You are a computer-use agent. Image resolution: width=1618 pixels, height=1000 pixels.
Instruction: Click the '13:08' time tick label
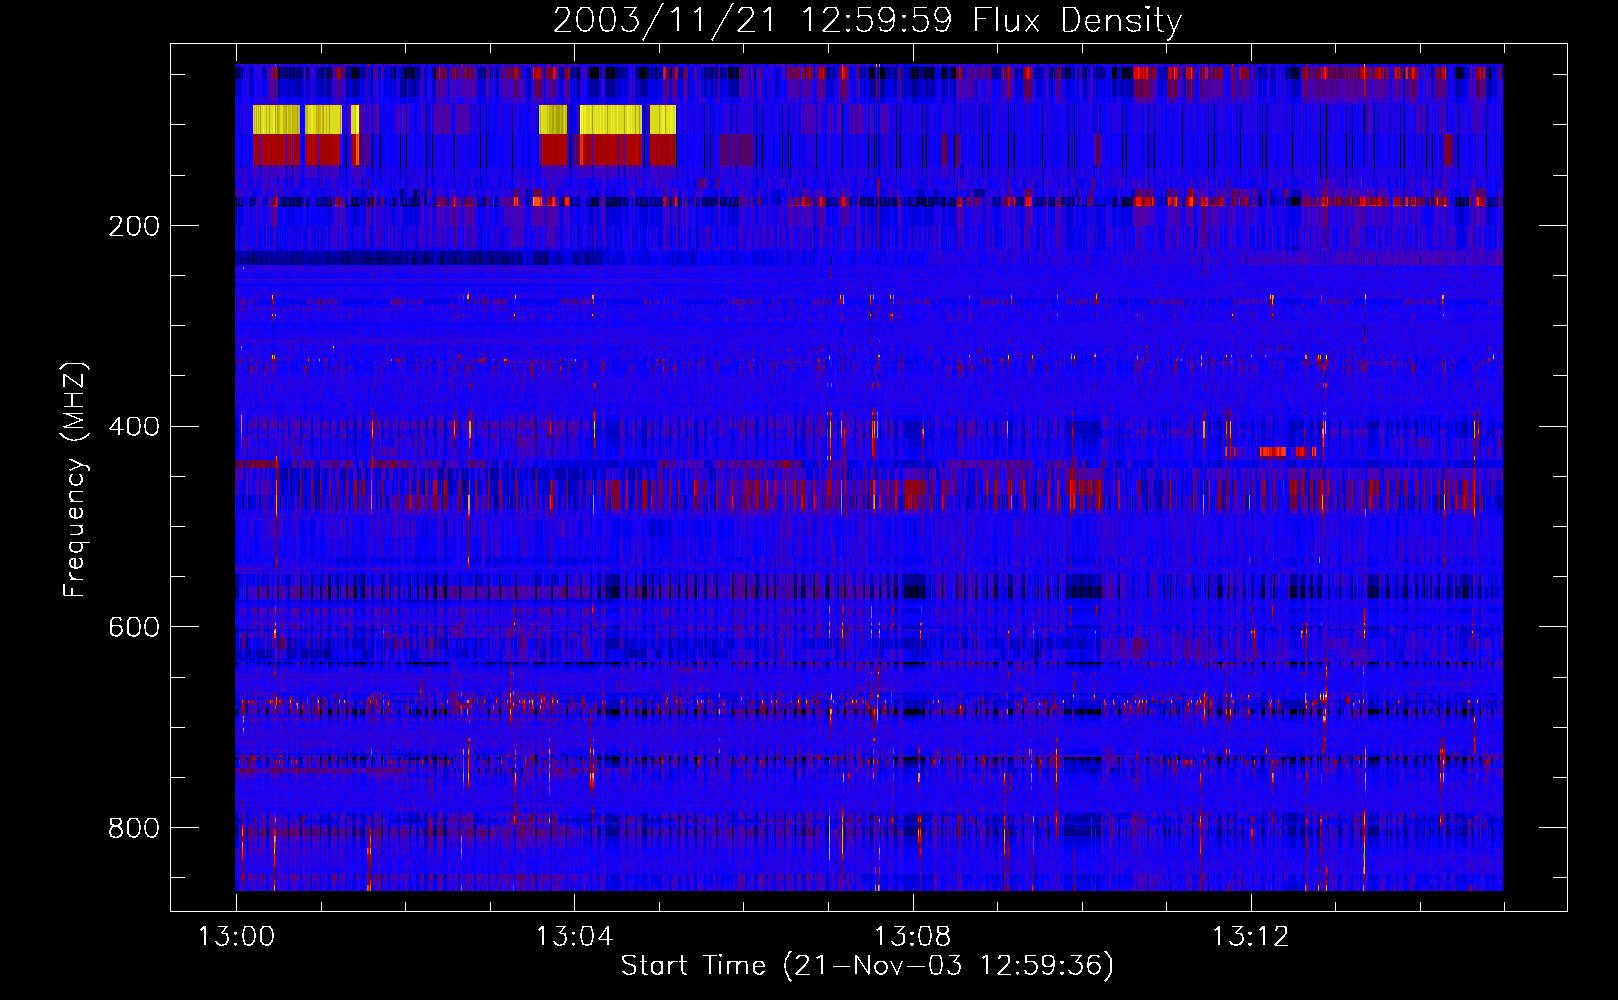point(912,937)
